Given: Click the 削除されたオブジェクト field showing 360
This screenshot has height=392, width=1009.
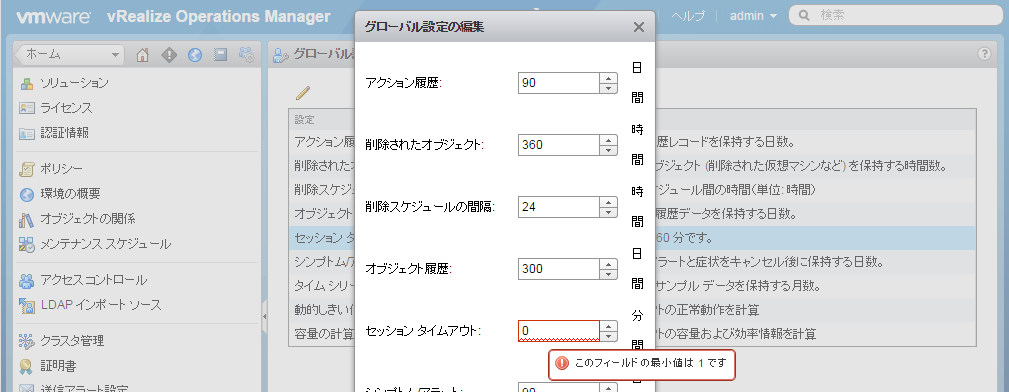Looking at the screenshot, I should coord(559,145).
